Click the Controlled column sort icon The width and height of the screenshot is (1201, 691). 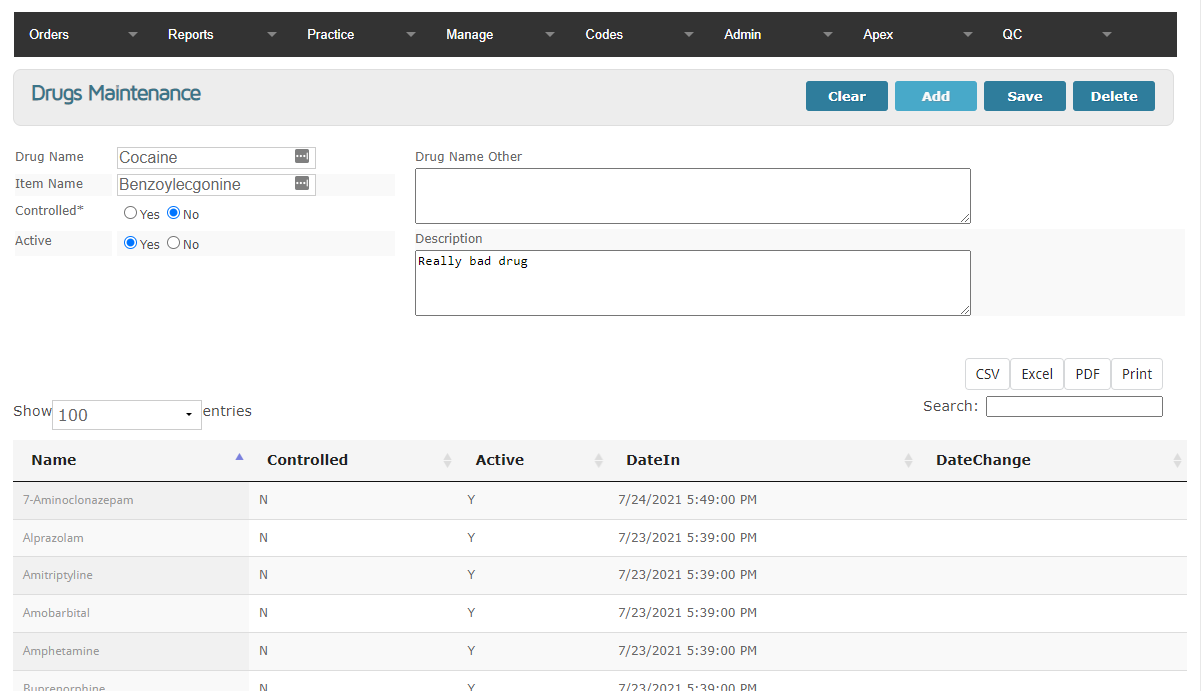[x=447, y=460]
